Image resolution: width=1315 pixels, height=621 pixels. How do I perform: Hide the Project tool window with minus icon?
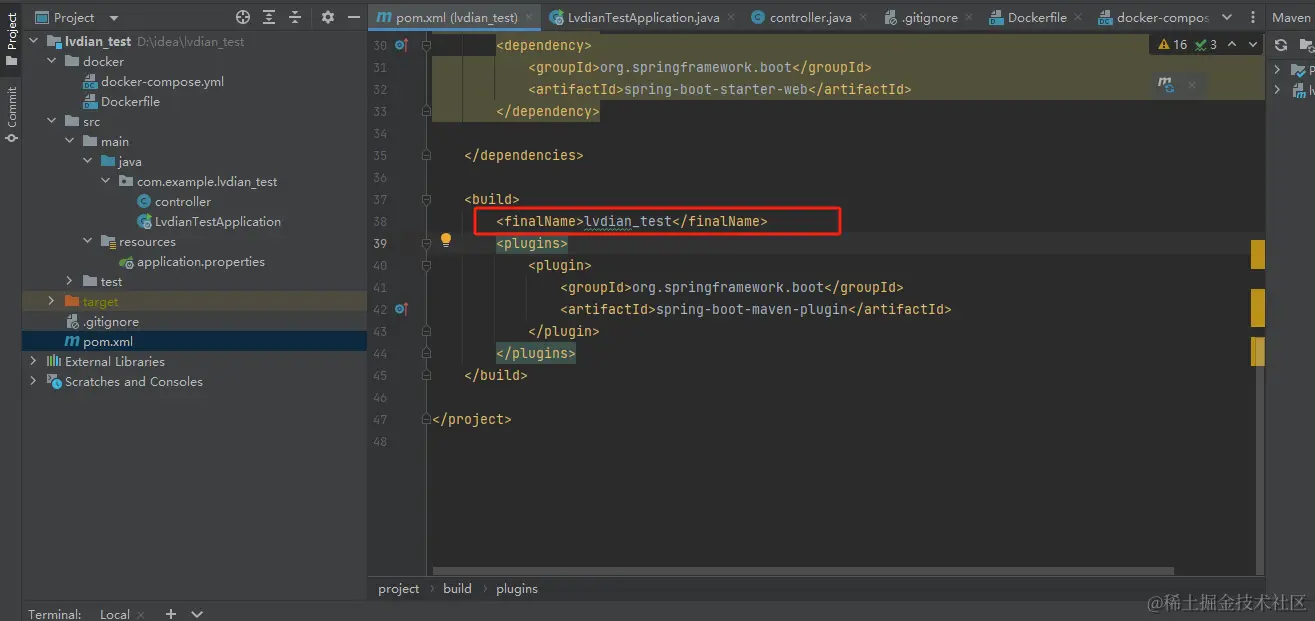352,17
